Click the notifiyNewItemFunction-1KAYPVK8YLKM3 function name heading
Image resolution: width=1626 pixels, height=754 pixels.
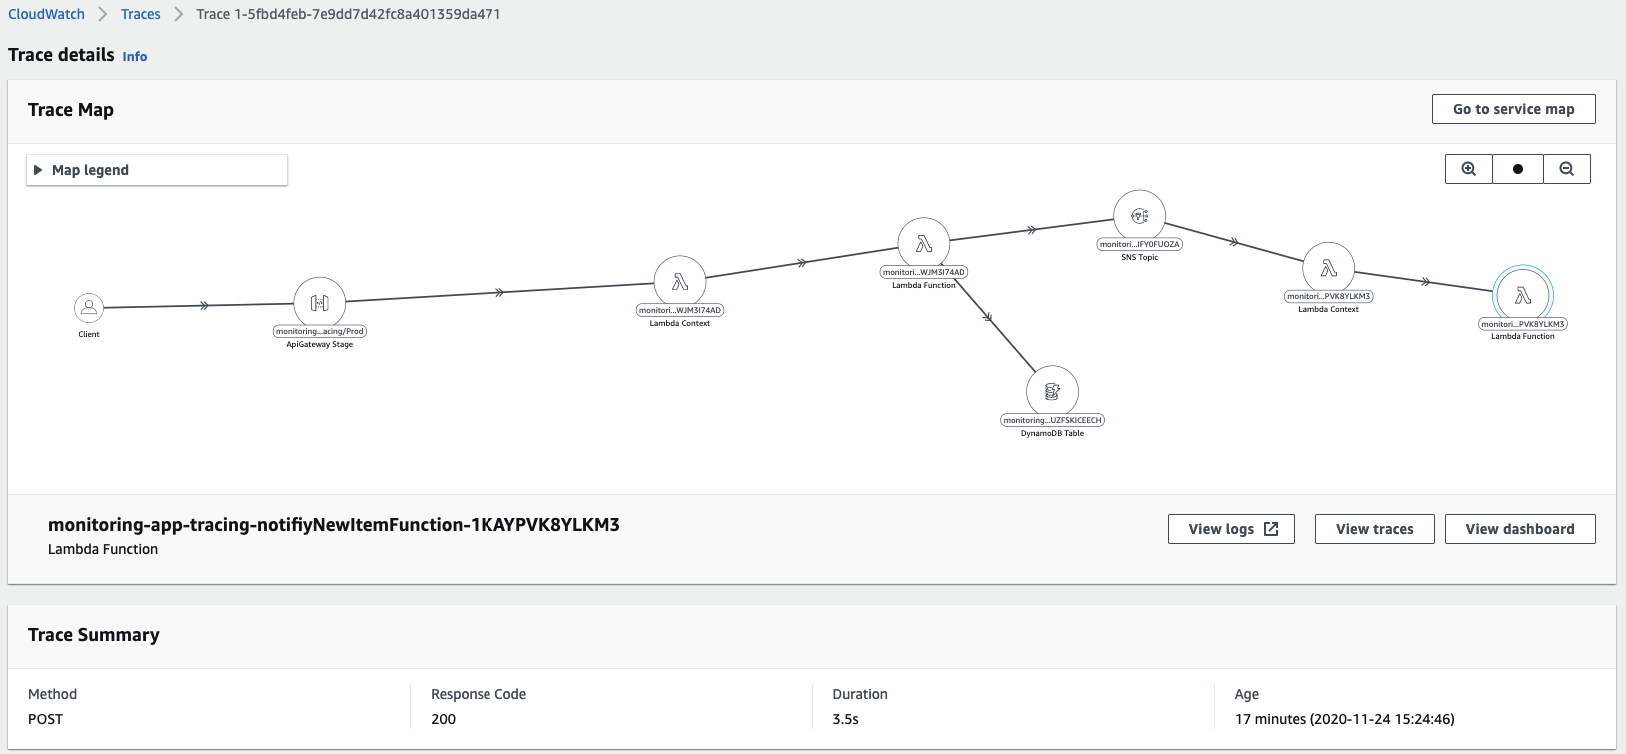tap(334, 525)
